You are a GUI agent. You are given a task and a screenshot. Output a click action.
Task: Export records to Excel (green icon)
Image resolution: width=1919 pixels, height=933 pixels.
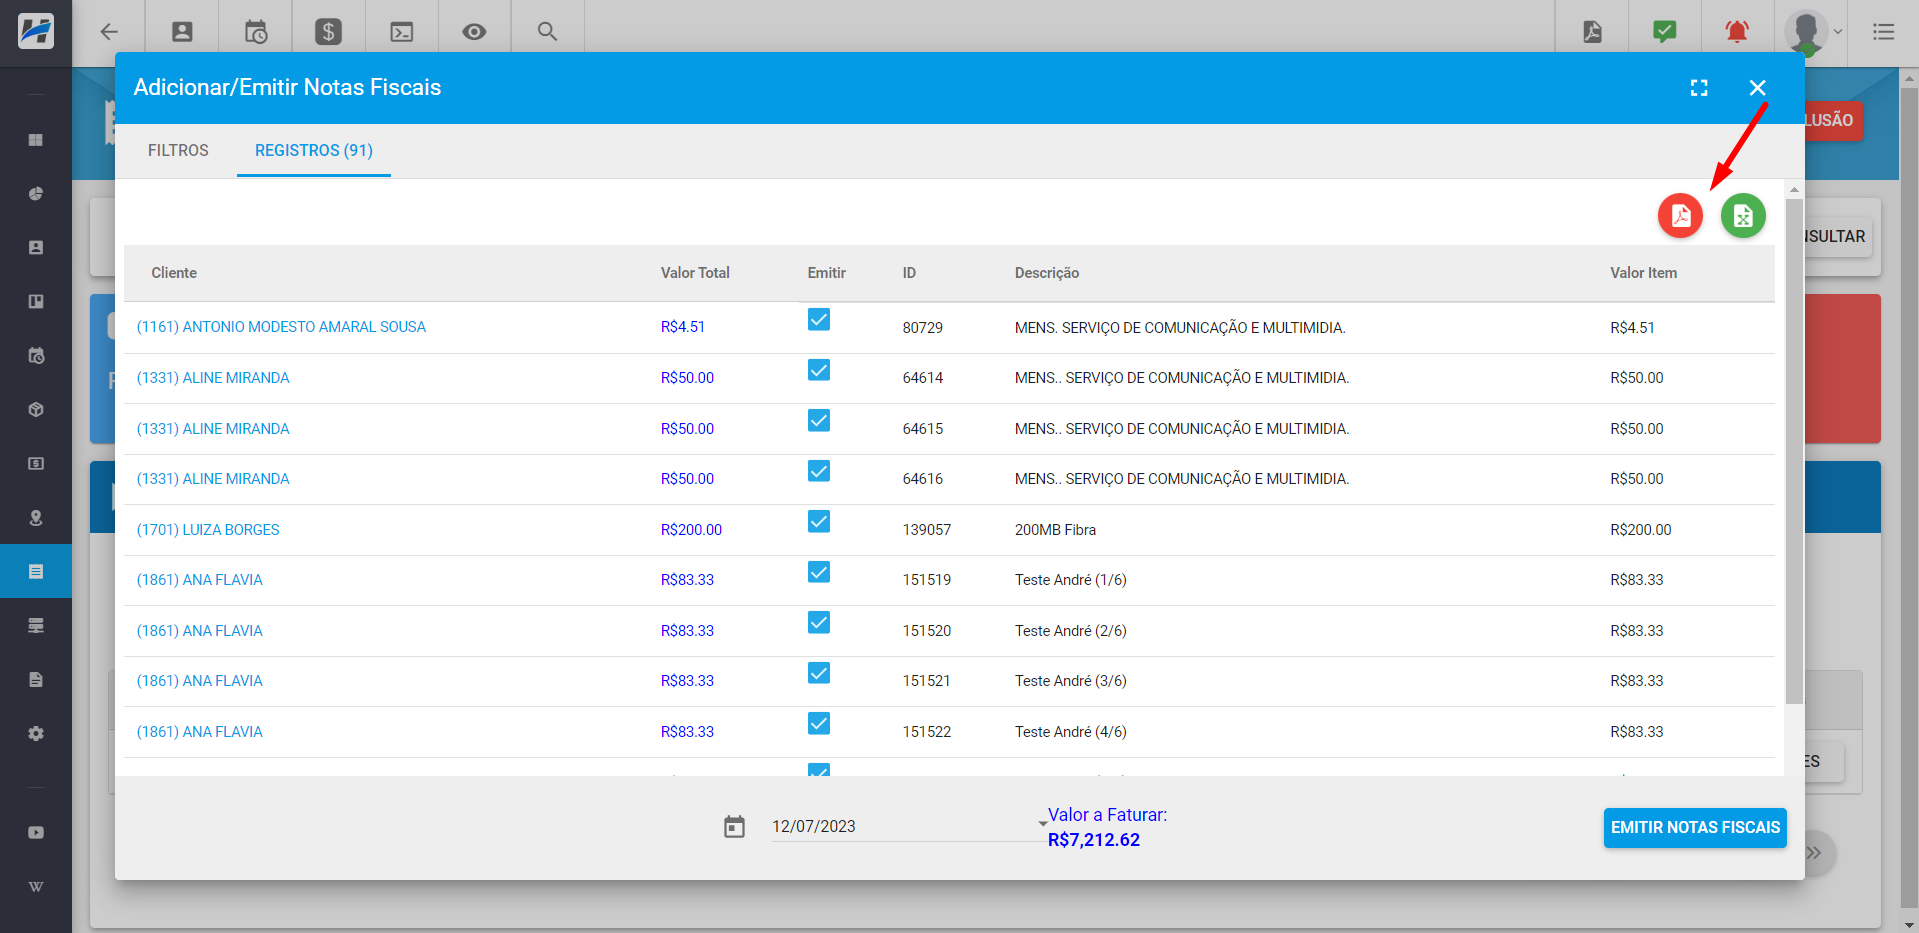[1743, 216]
